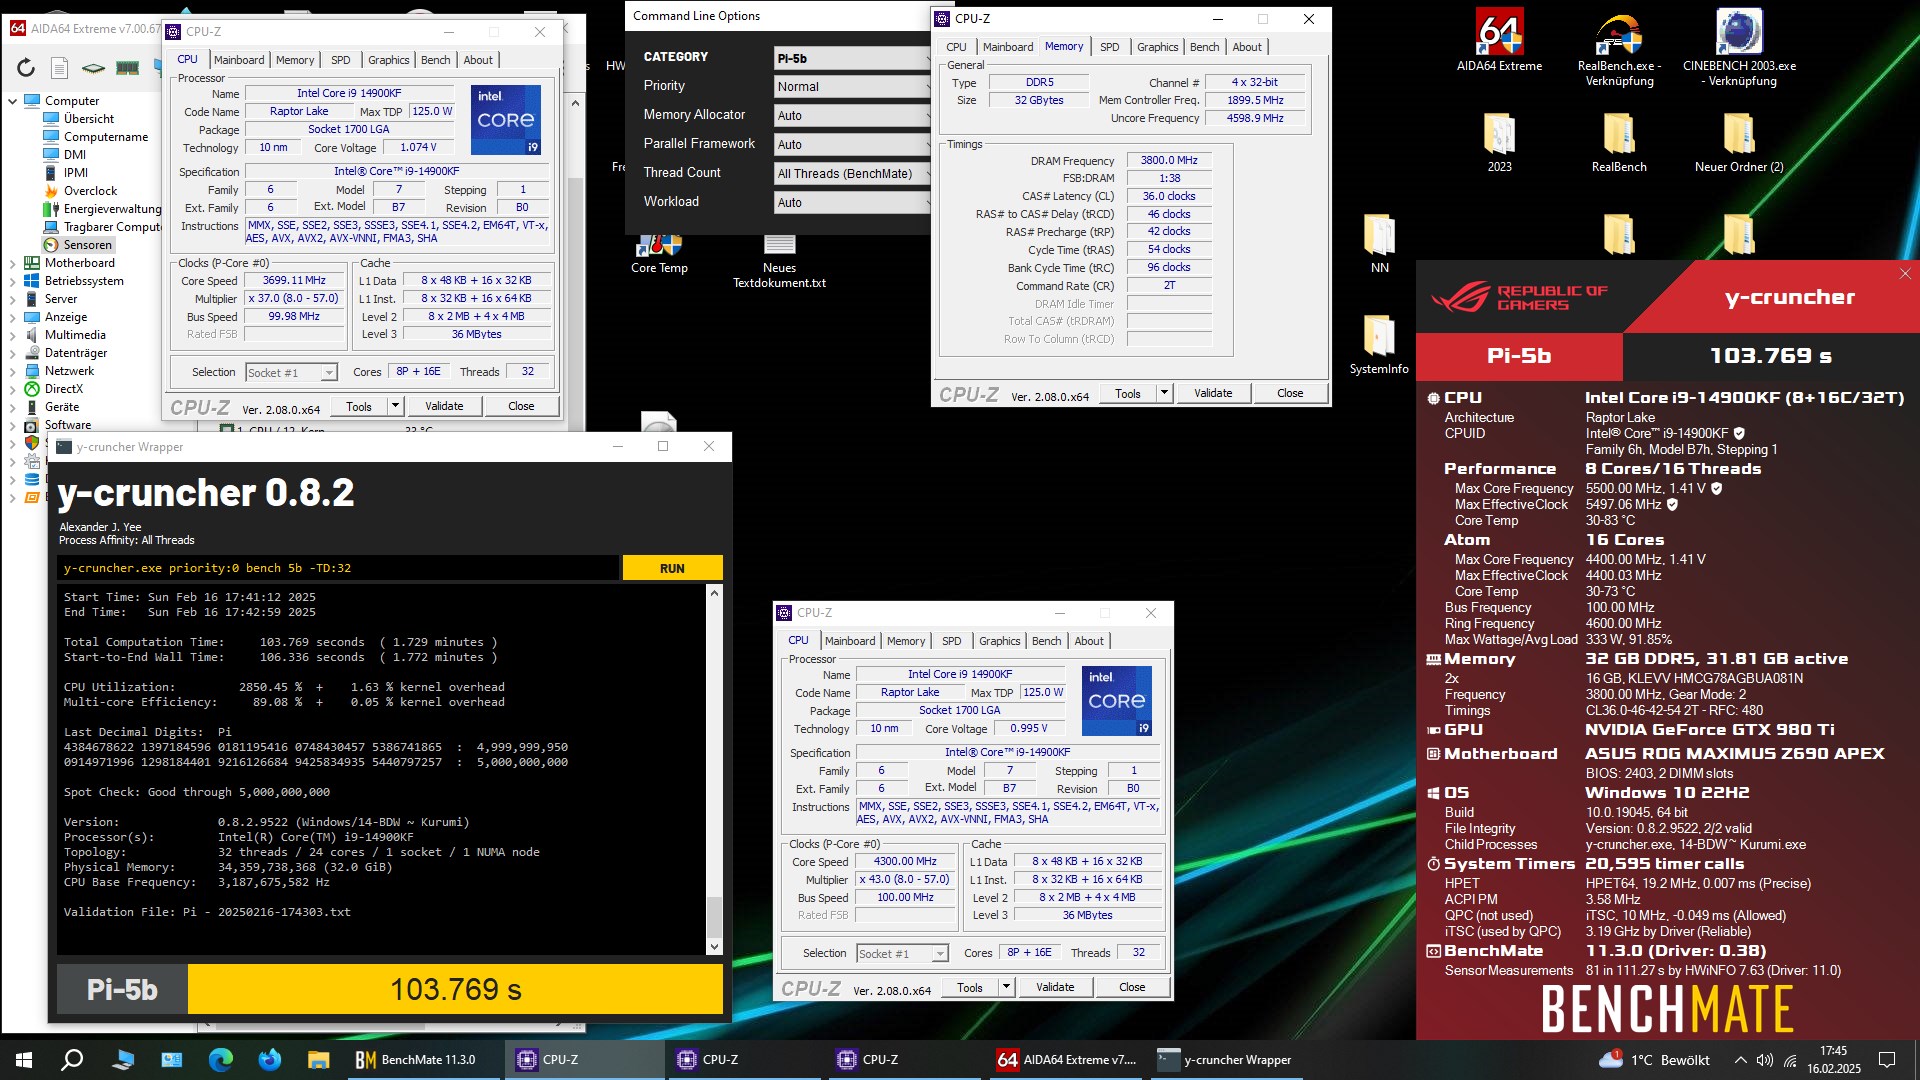Open the CPU tab in Memory-tab CPU-Z window

point(956,47)
